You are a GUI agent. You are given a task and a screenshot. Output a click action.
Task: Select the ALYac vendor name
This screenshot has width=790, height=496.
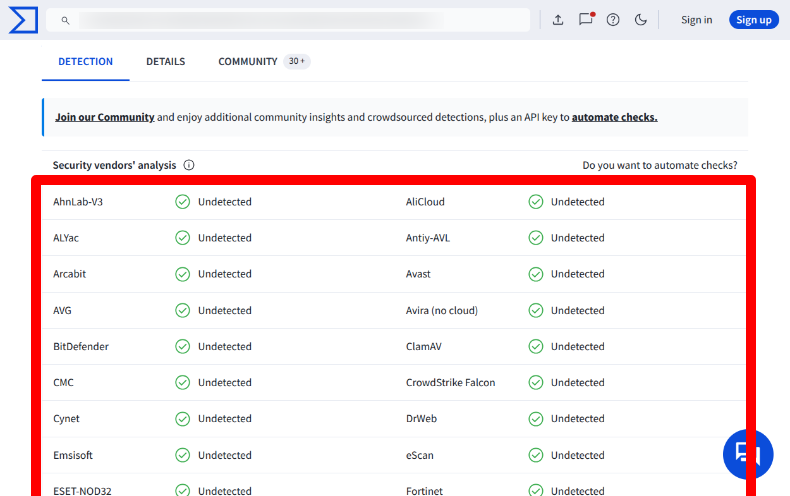click(66, 238)
